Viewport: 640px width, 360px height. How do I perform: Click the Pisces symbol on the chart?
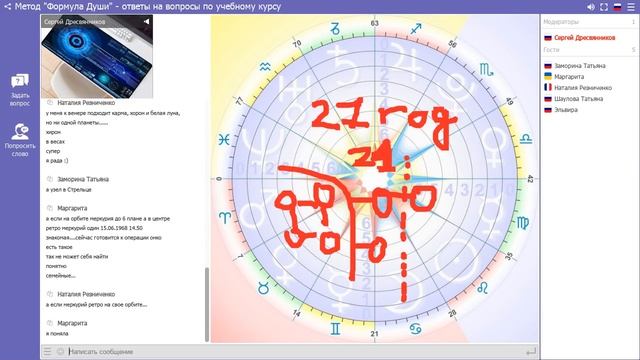(224, 140)
